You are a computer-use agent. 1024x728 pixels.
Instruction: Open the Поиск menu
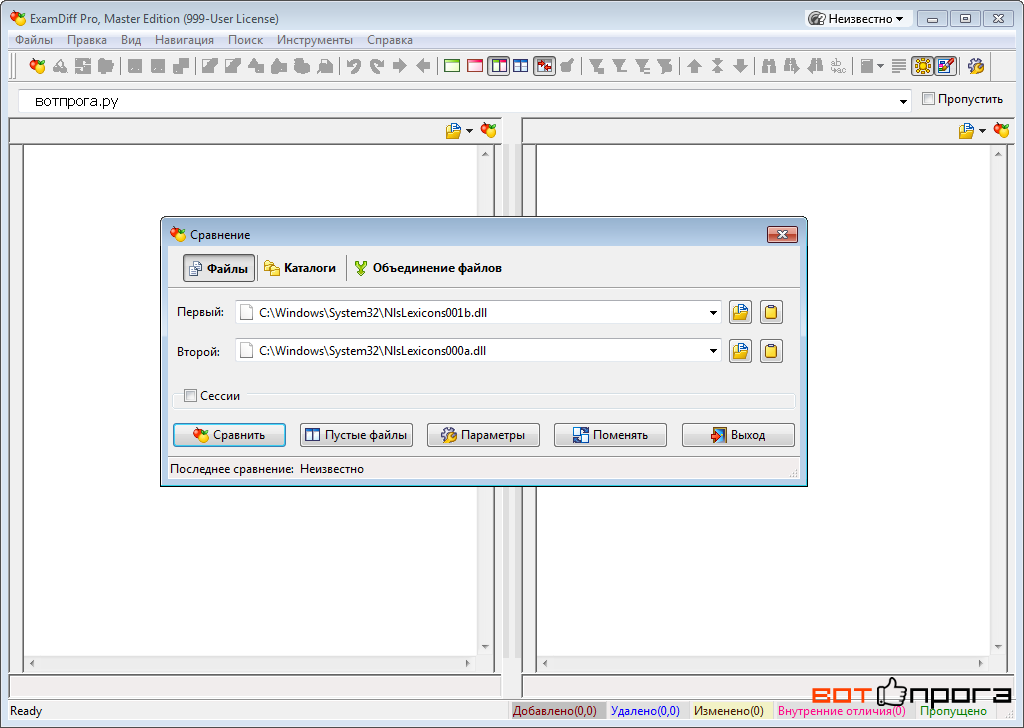[246, 40]
